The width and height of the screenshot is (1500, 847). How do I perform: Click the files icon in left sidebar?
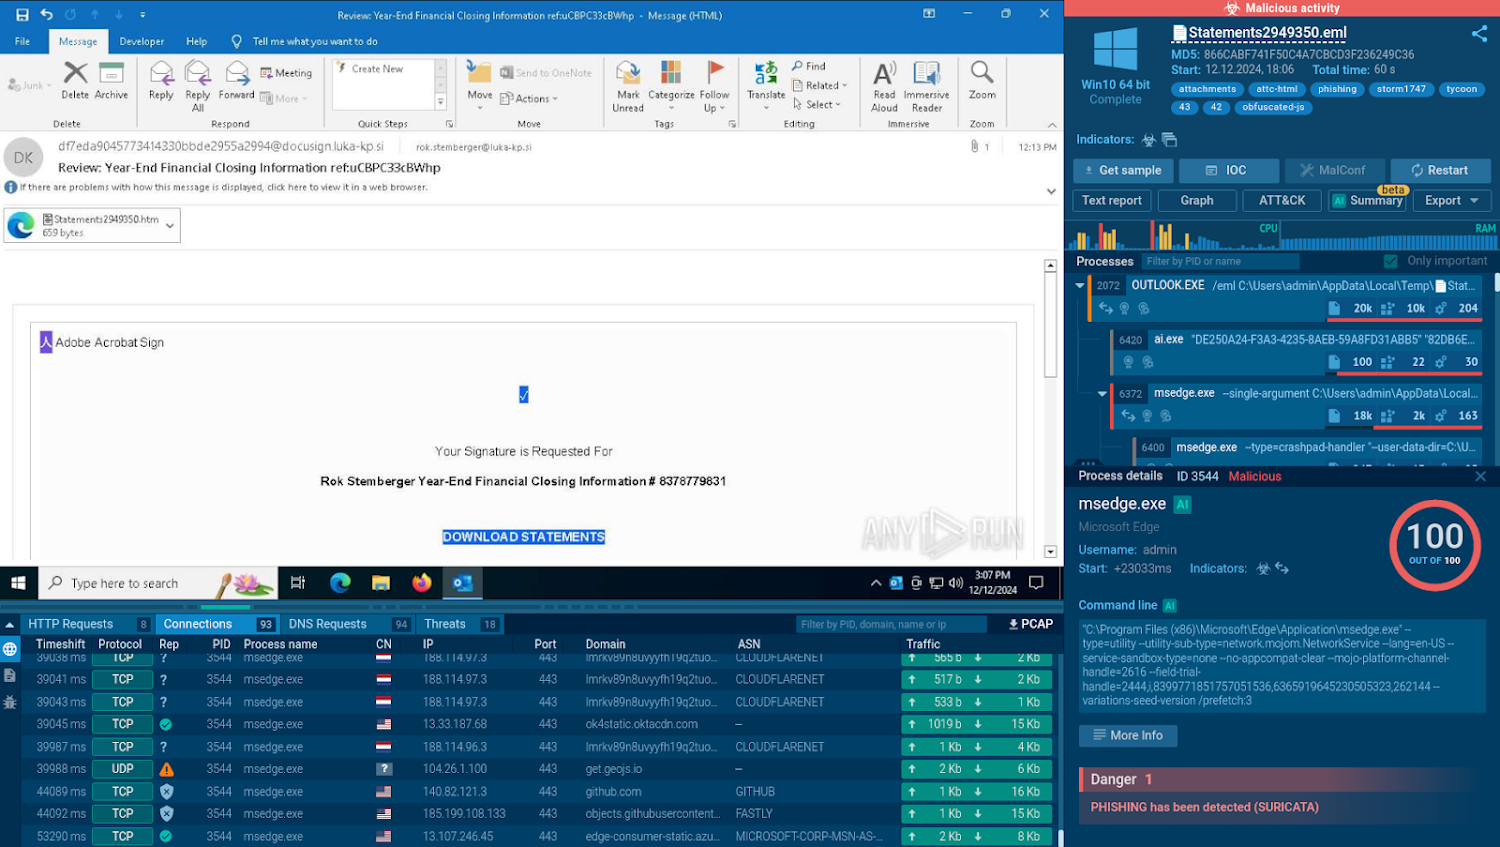(x=10, y=676)
